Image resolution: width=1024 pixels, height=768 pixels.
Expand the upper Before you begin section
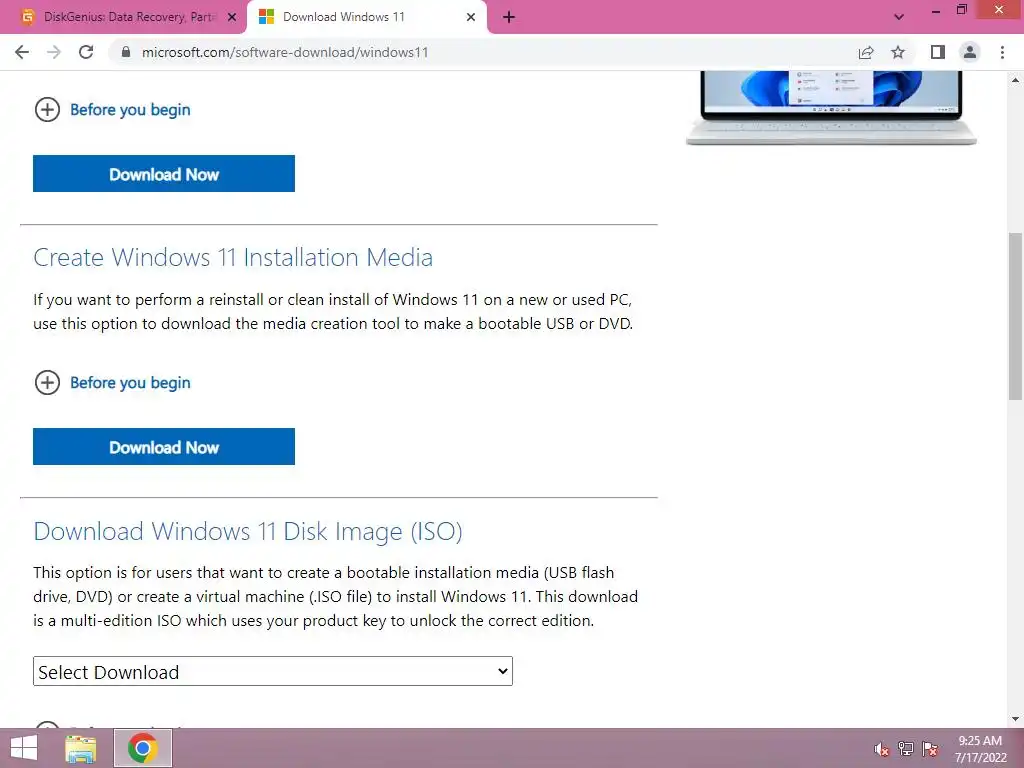(112, 110)
